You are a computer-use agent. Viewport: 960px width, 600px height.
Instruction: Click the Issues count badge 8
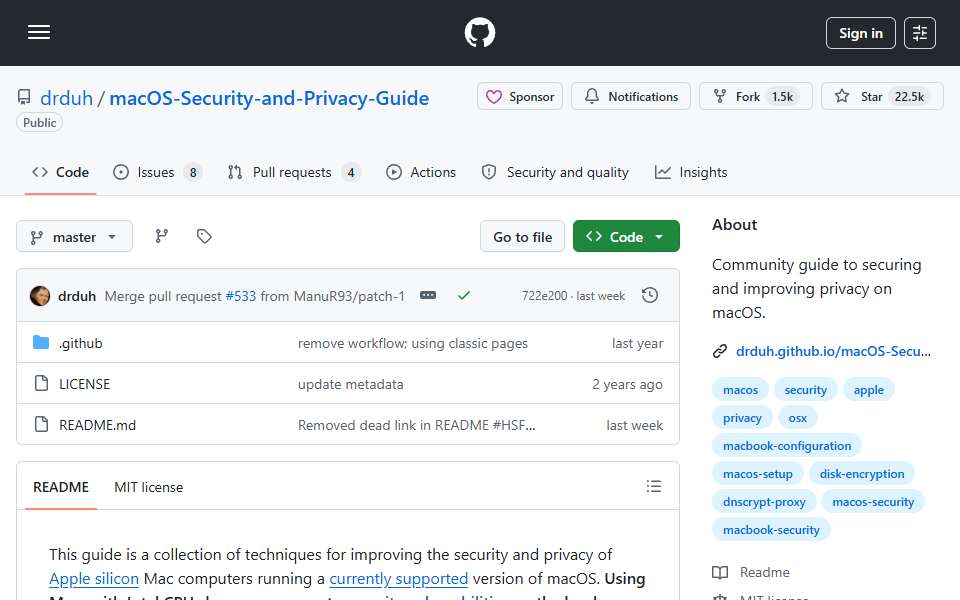[x=193, y=173]
